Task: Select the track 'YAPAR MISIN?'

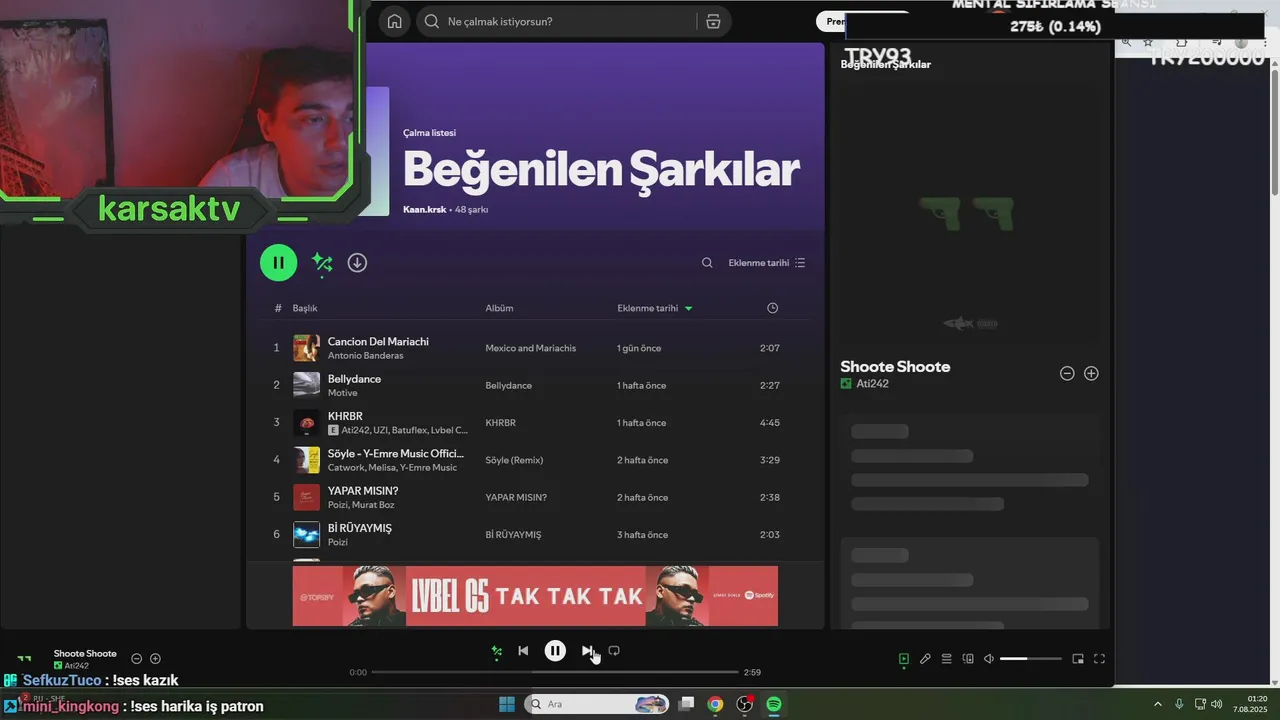Action: point(363,491)
